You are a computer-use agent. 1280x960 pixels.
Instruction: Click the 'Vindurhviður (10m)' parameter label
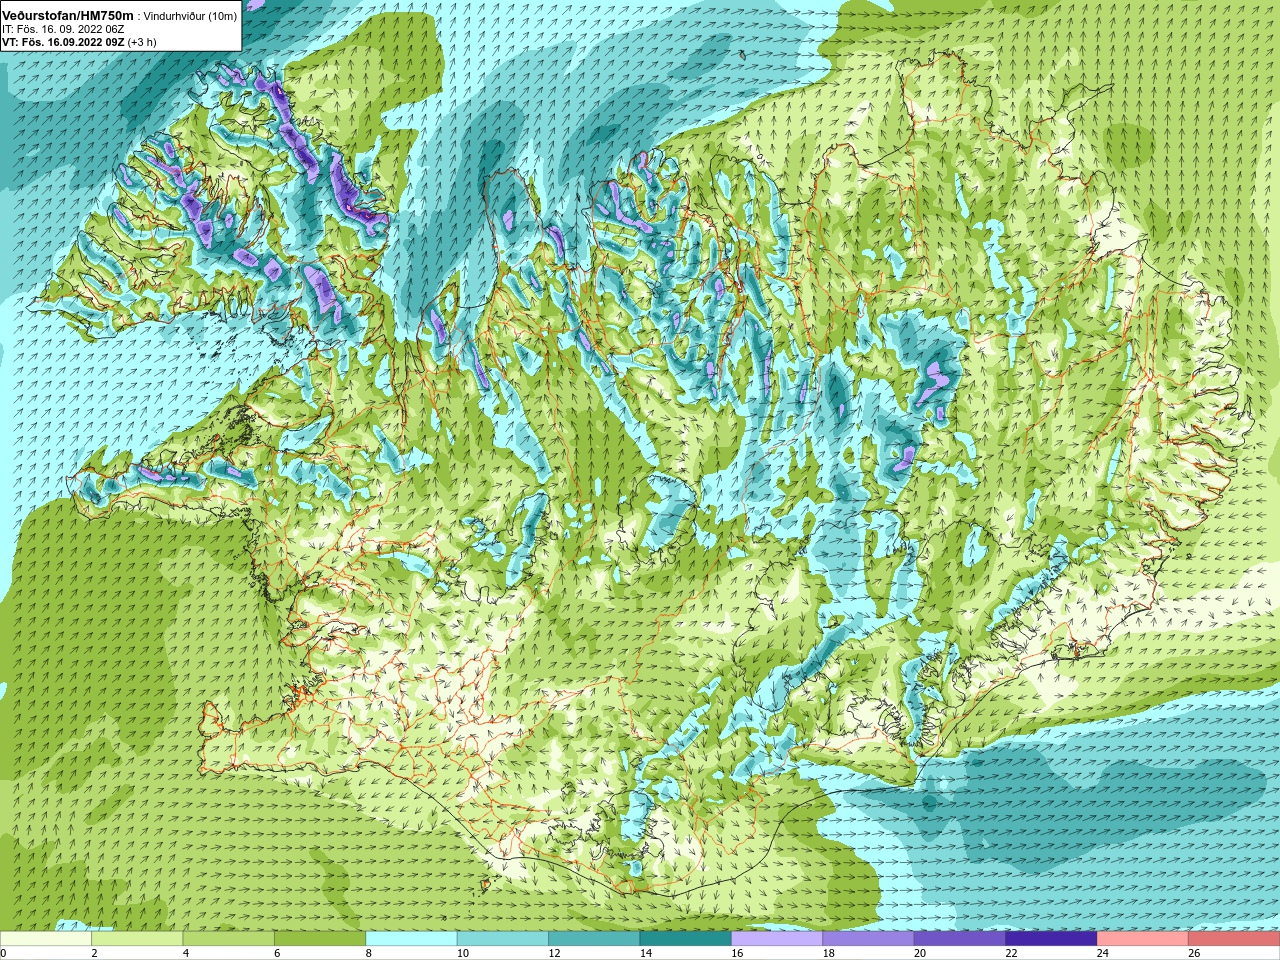coord(191,16)
